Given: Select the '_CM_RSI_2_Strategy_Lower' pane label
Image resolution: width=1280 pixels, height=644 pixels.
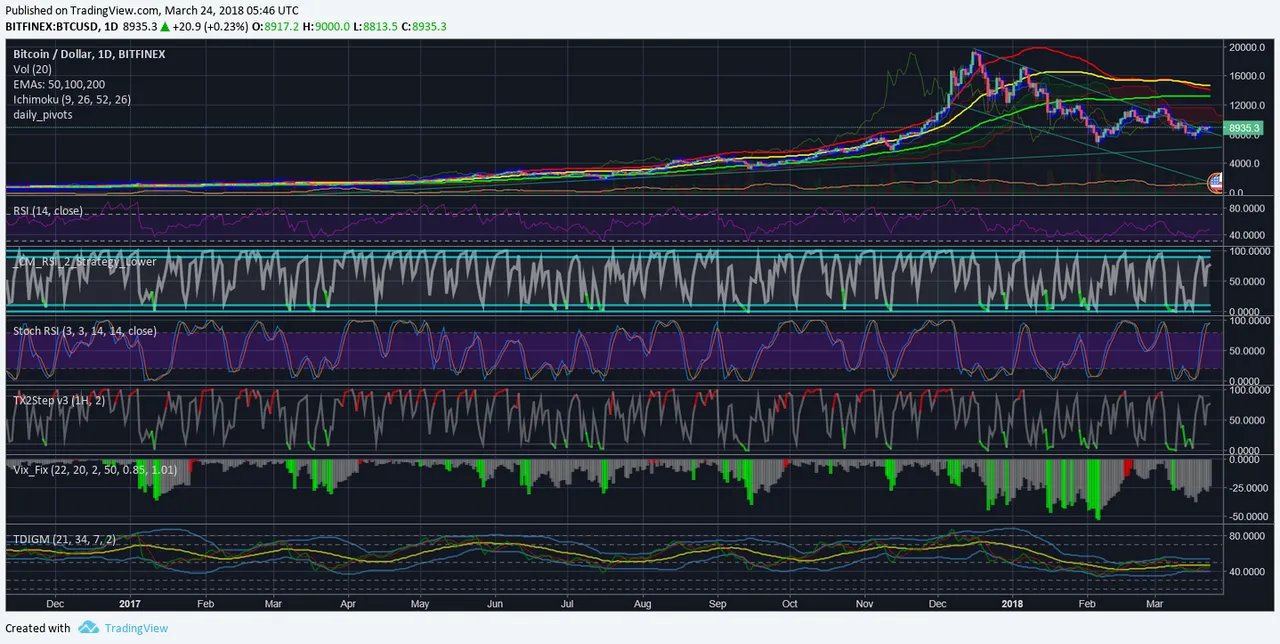Looking at the screenshot, I should tap(85, 263).
